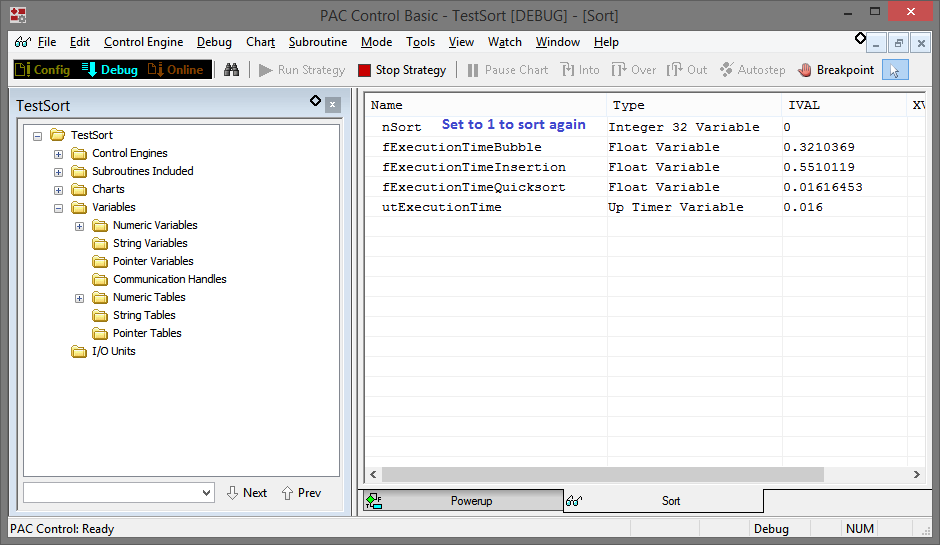Select Pointer Variables tree item
Image resolution: width=940 pixels, height=545 pixels.
(153, 261)
